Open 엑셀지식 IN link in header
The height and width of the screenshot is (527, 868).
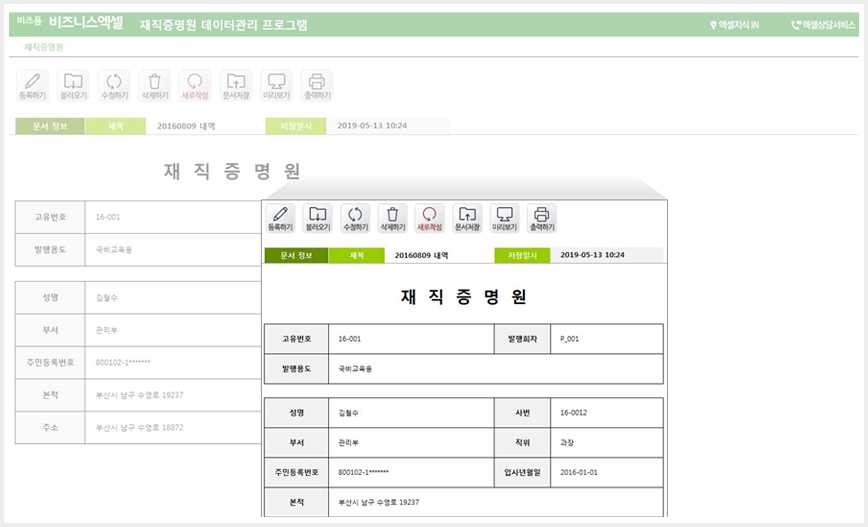click(735, 25)
